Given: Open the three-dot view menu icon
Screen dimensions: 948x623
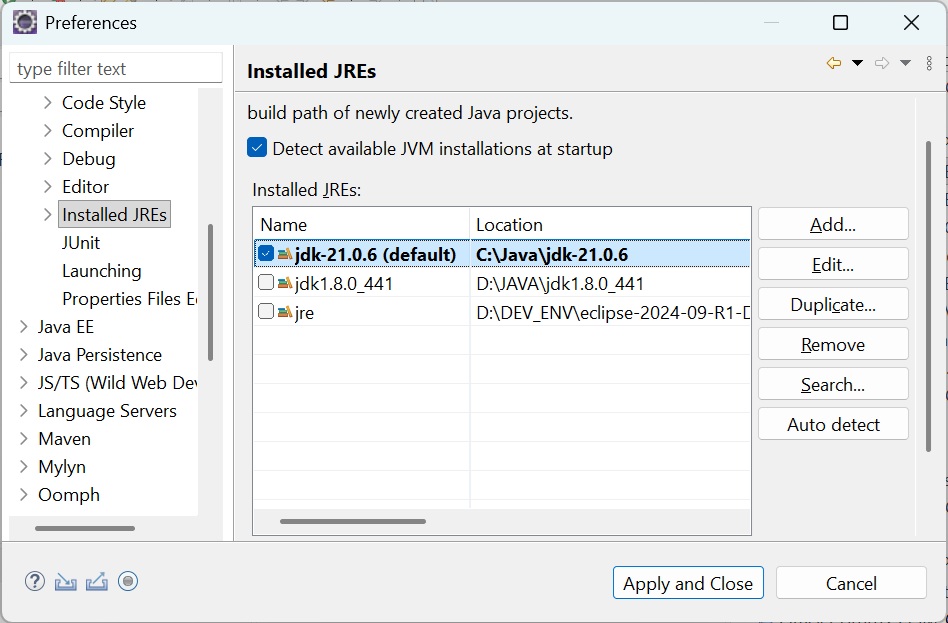Looking at the screenshot, I should 929,63.
